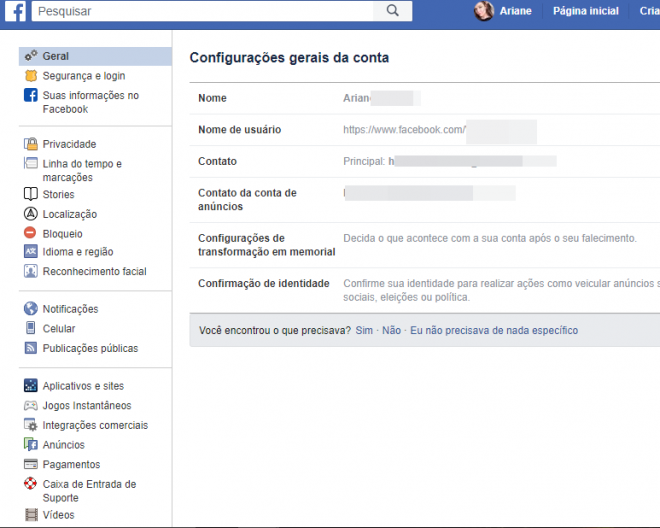Click Ariane profile name in top bar

(x=516, y=11)
